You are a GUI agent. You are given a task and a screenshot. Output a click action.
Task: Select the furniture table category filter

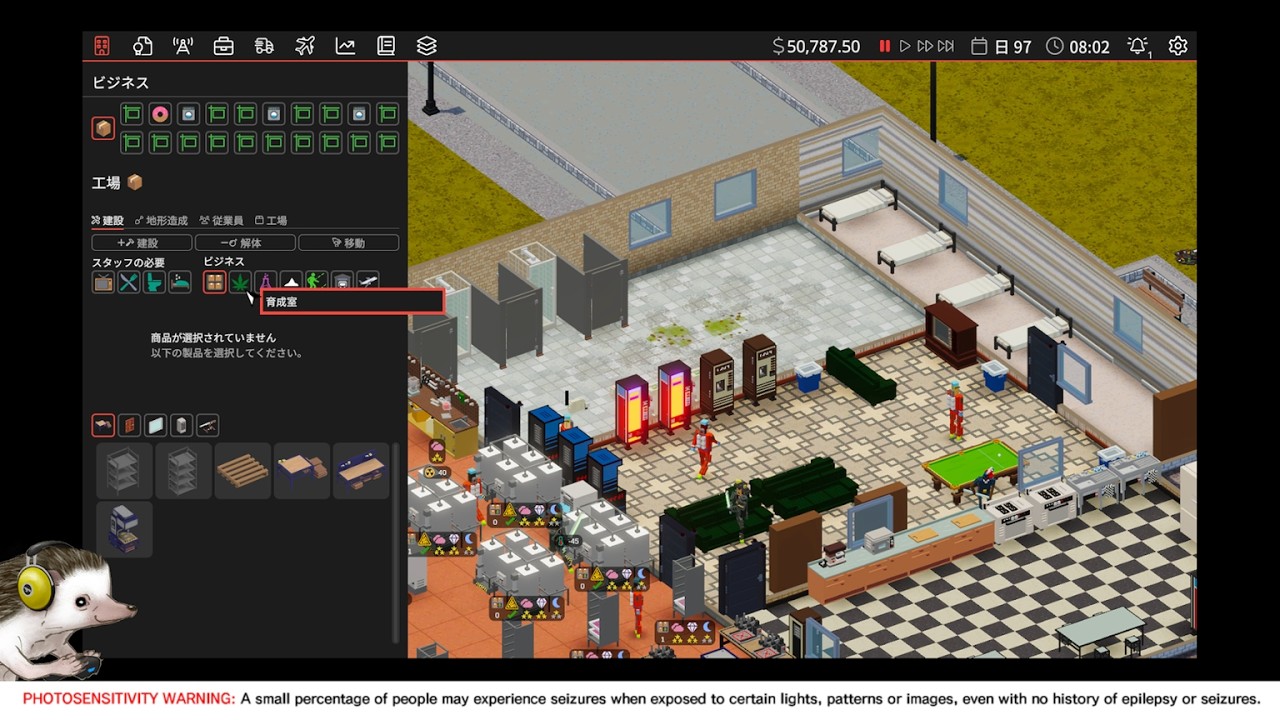103,426
